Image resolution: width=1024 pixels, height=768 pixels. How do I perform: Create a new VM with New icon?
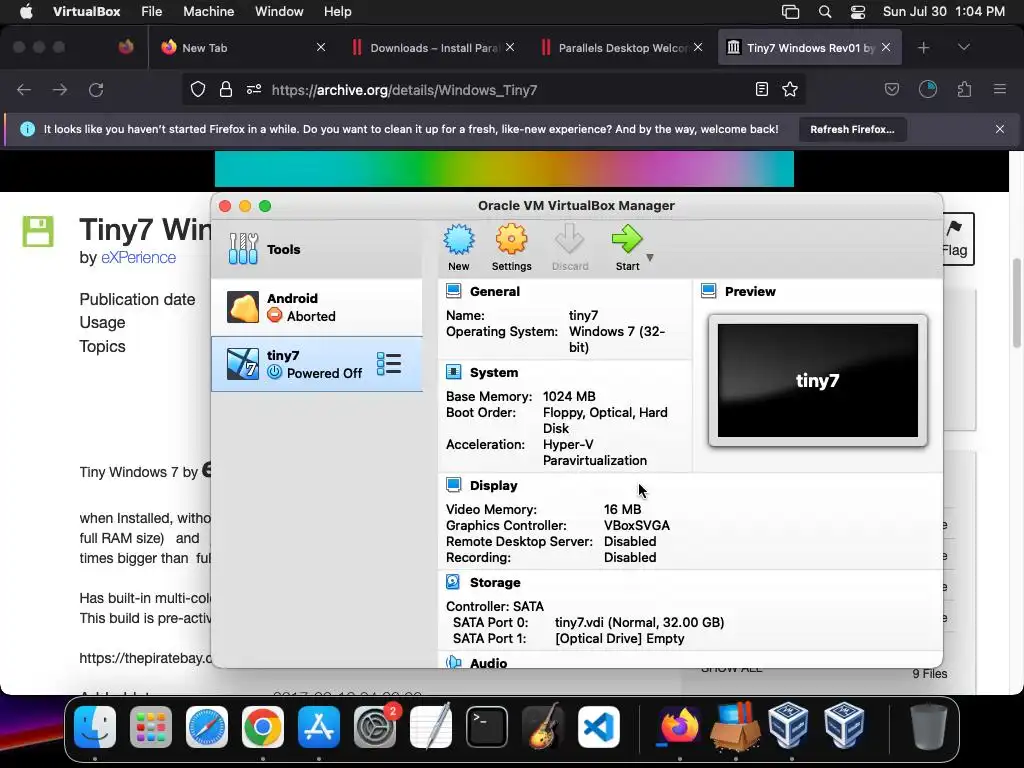(458, 247)
